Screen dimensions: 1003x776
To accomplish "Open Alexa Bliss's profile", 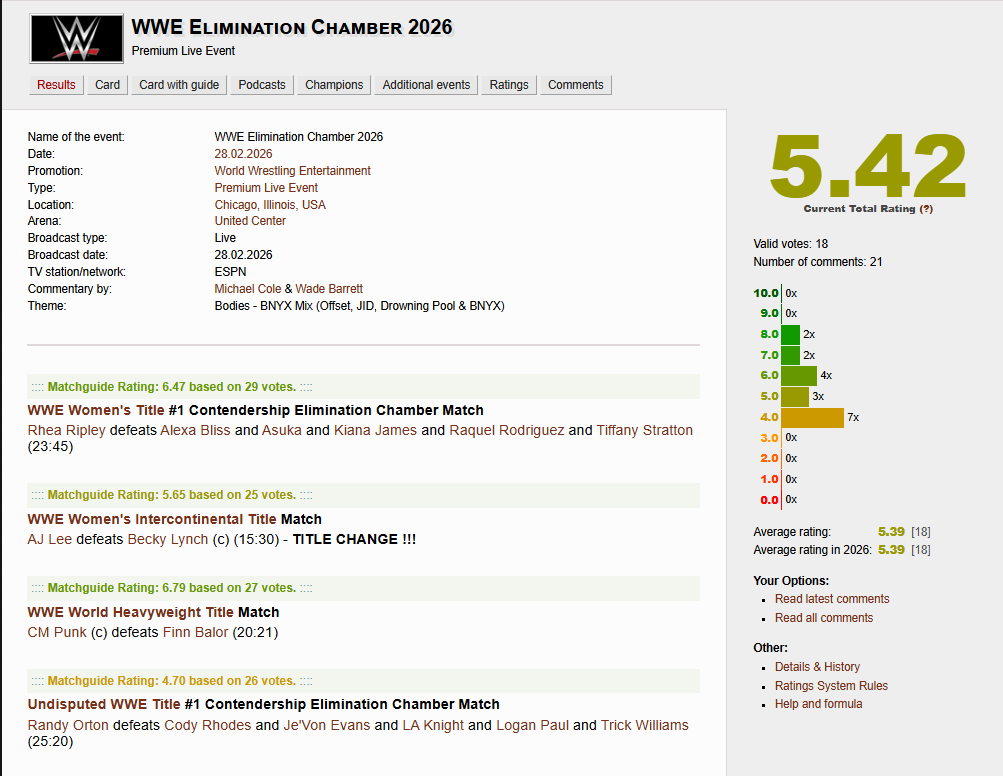I will [x=195, y=430].
